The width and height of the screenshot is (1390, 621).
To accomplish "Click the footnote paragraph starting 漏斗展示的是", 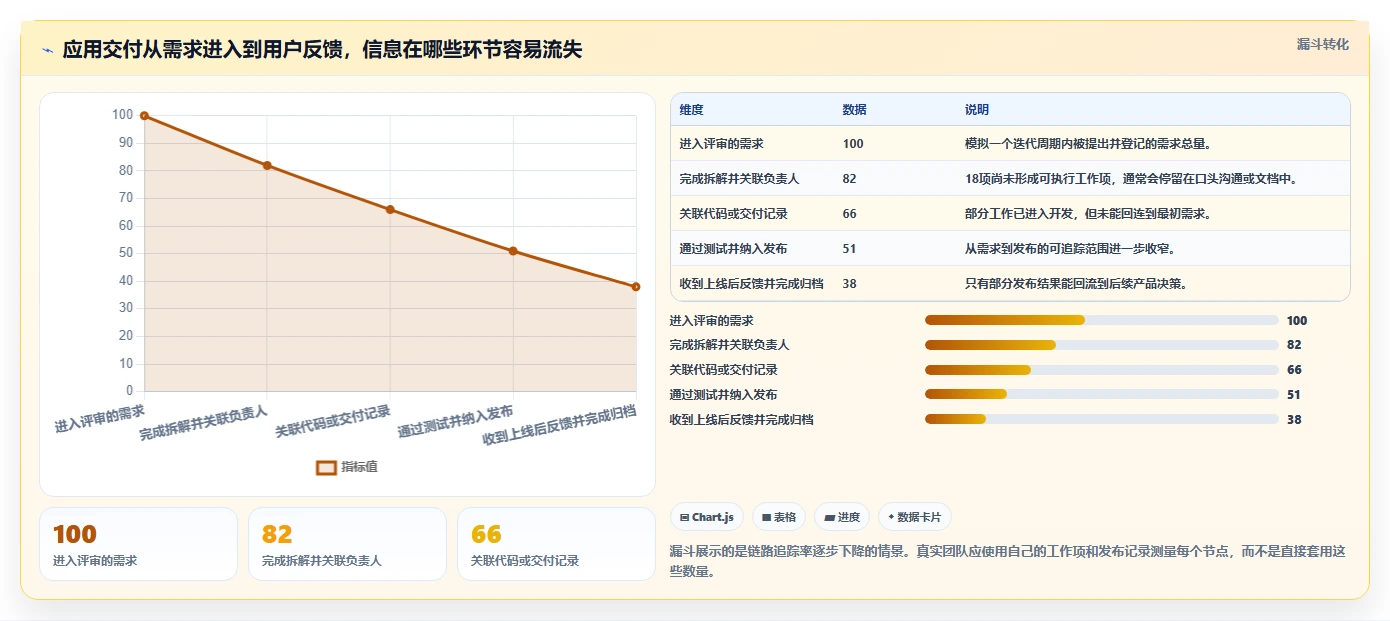I will (1008, 562).
